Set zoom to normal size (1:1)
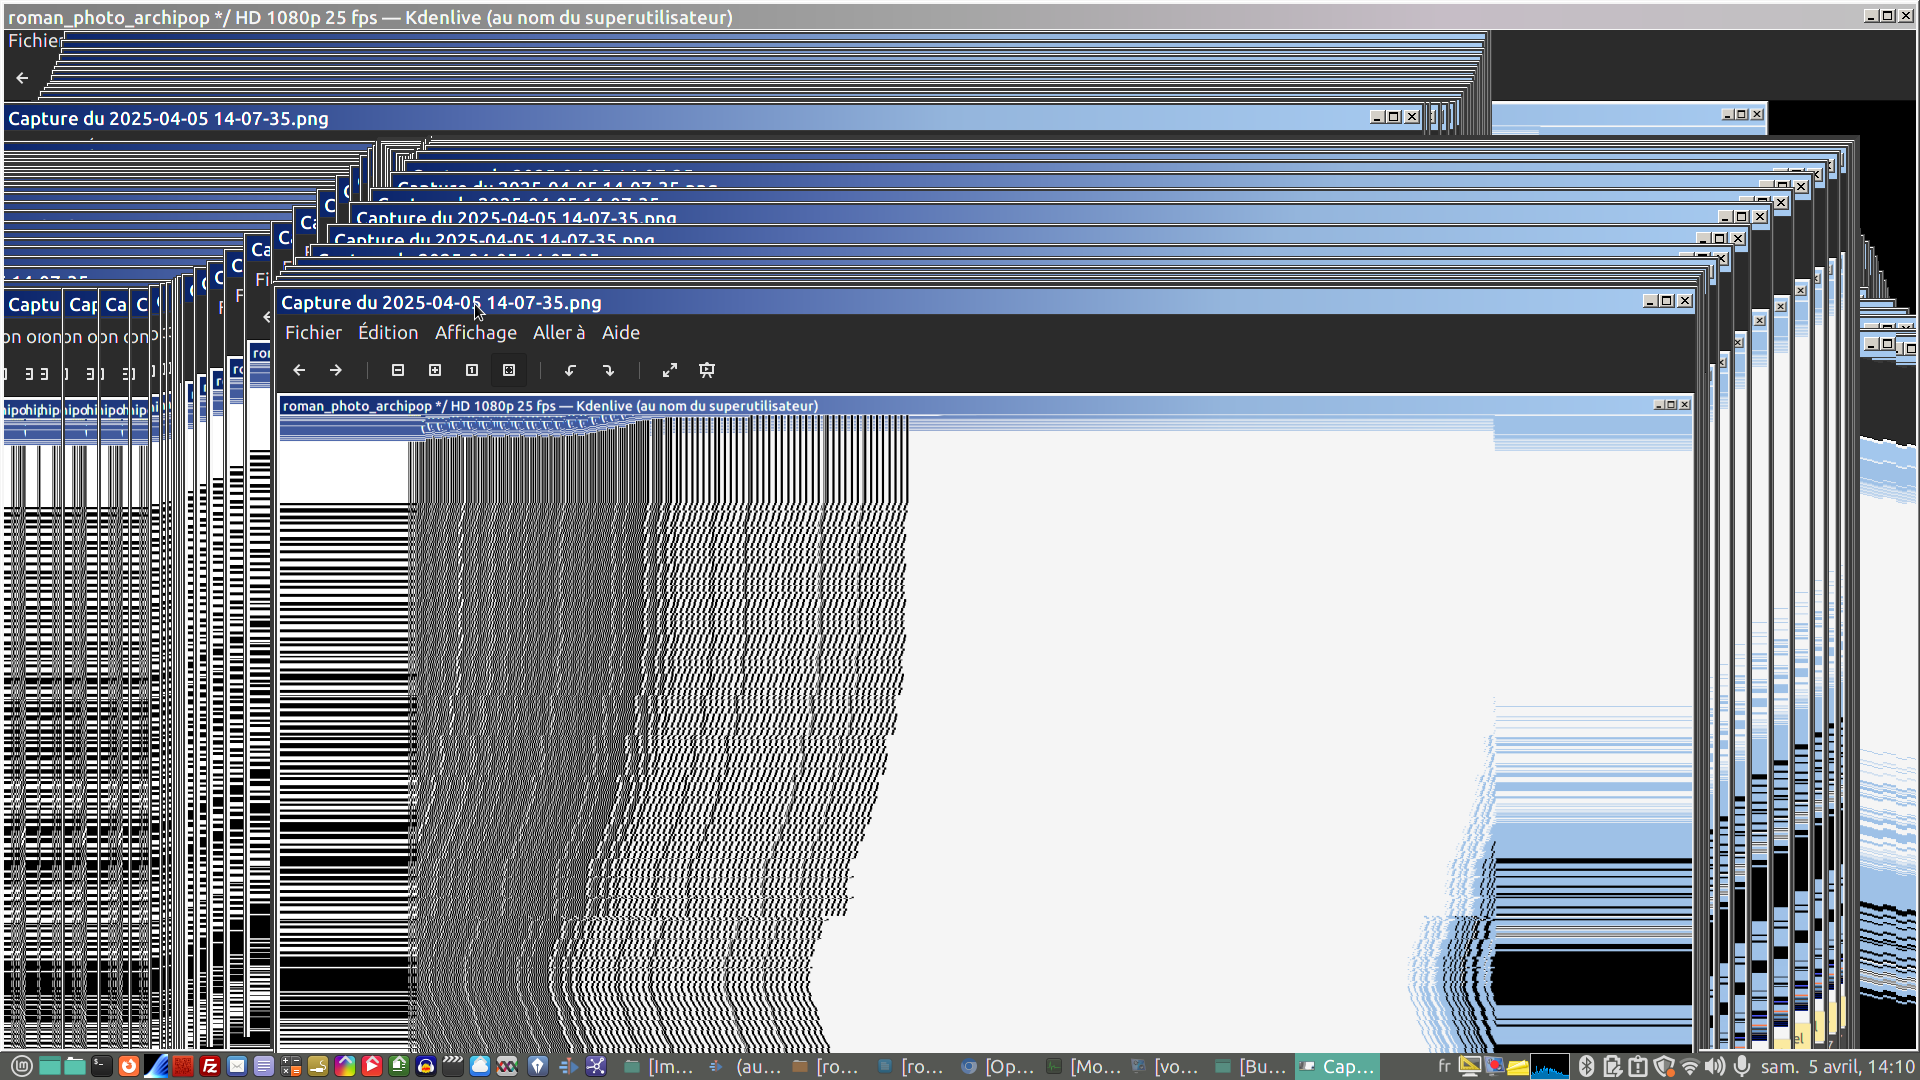This screenshot has height=1080, width=1920. coord(472,370)
